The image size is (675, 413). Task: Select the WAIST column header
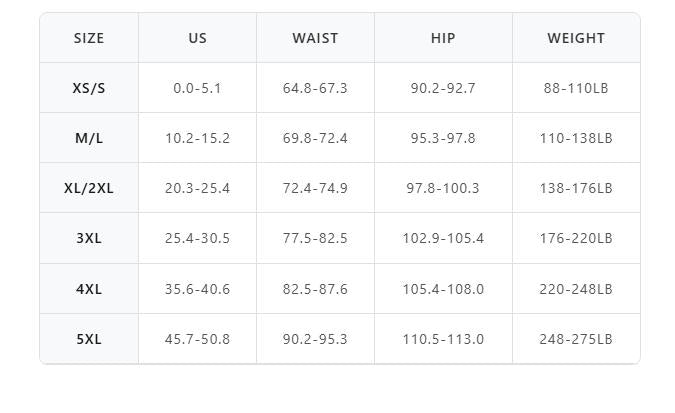315,38
